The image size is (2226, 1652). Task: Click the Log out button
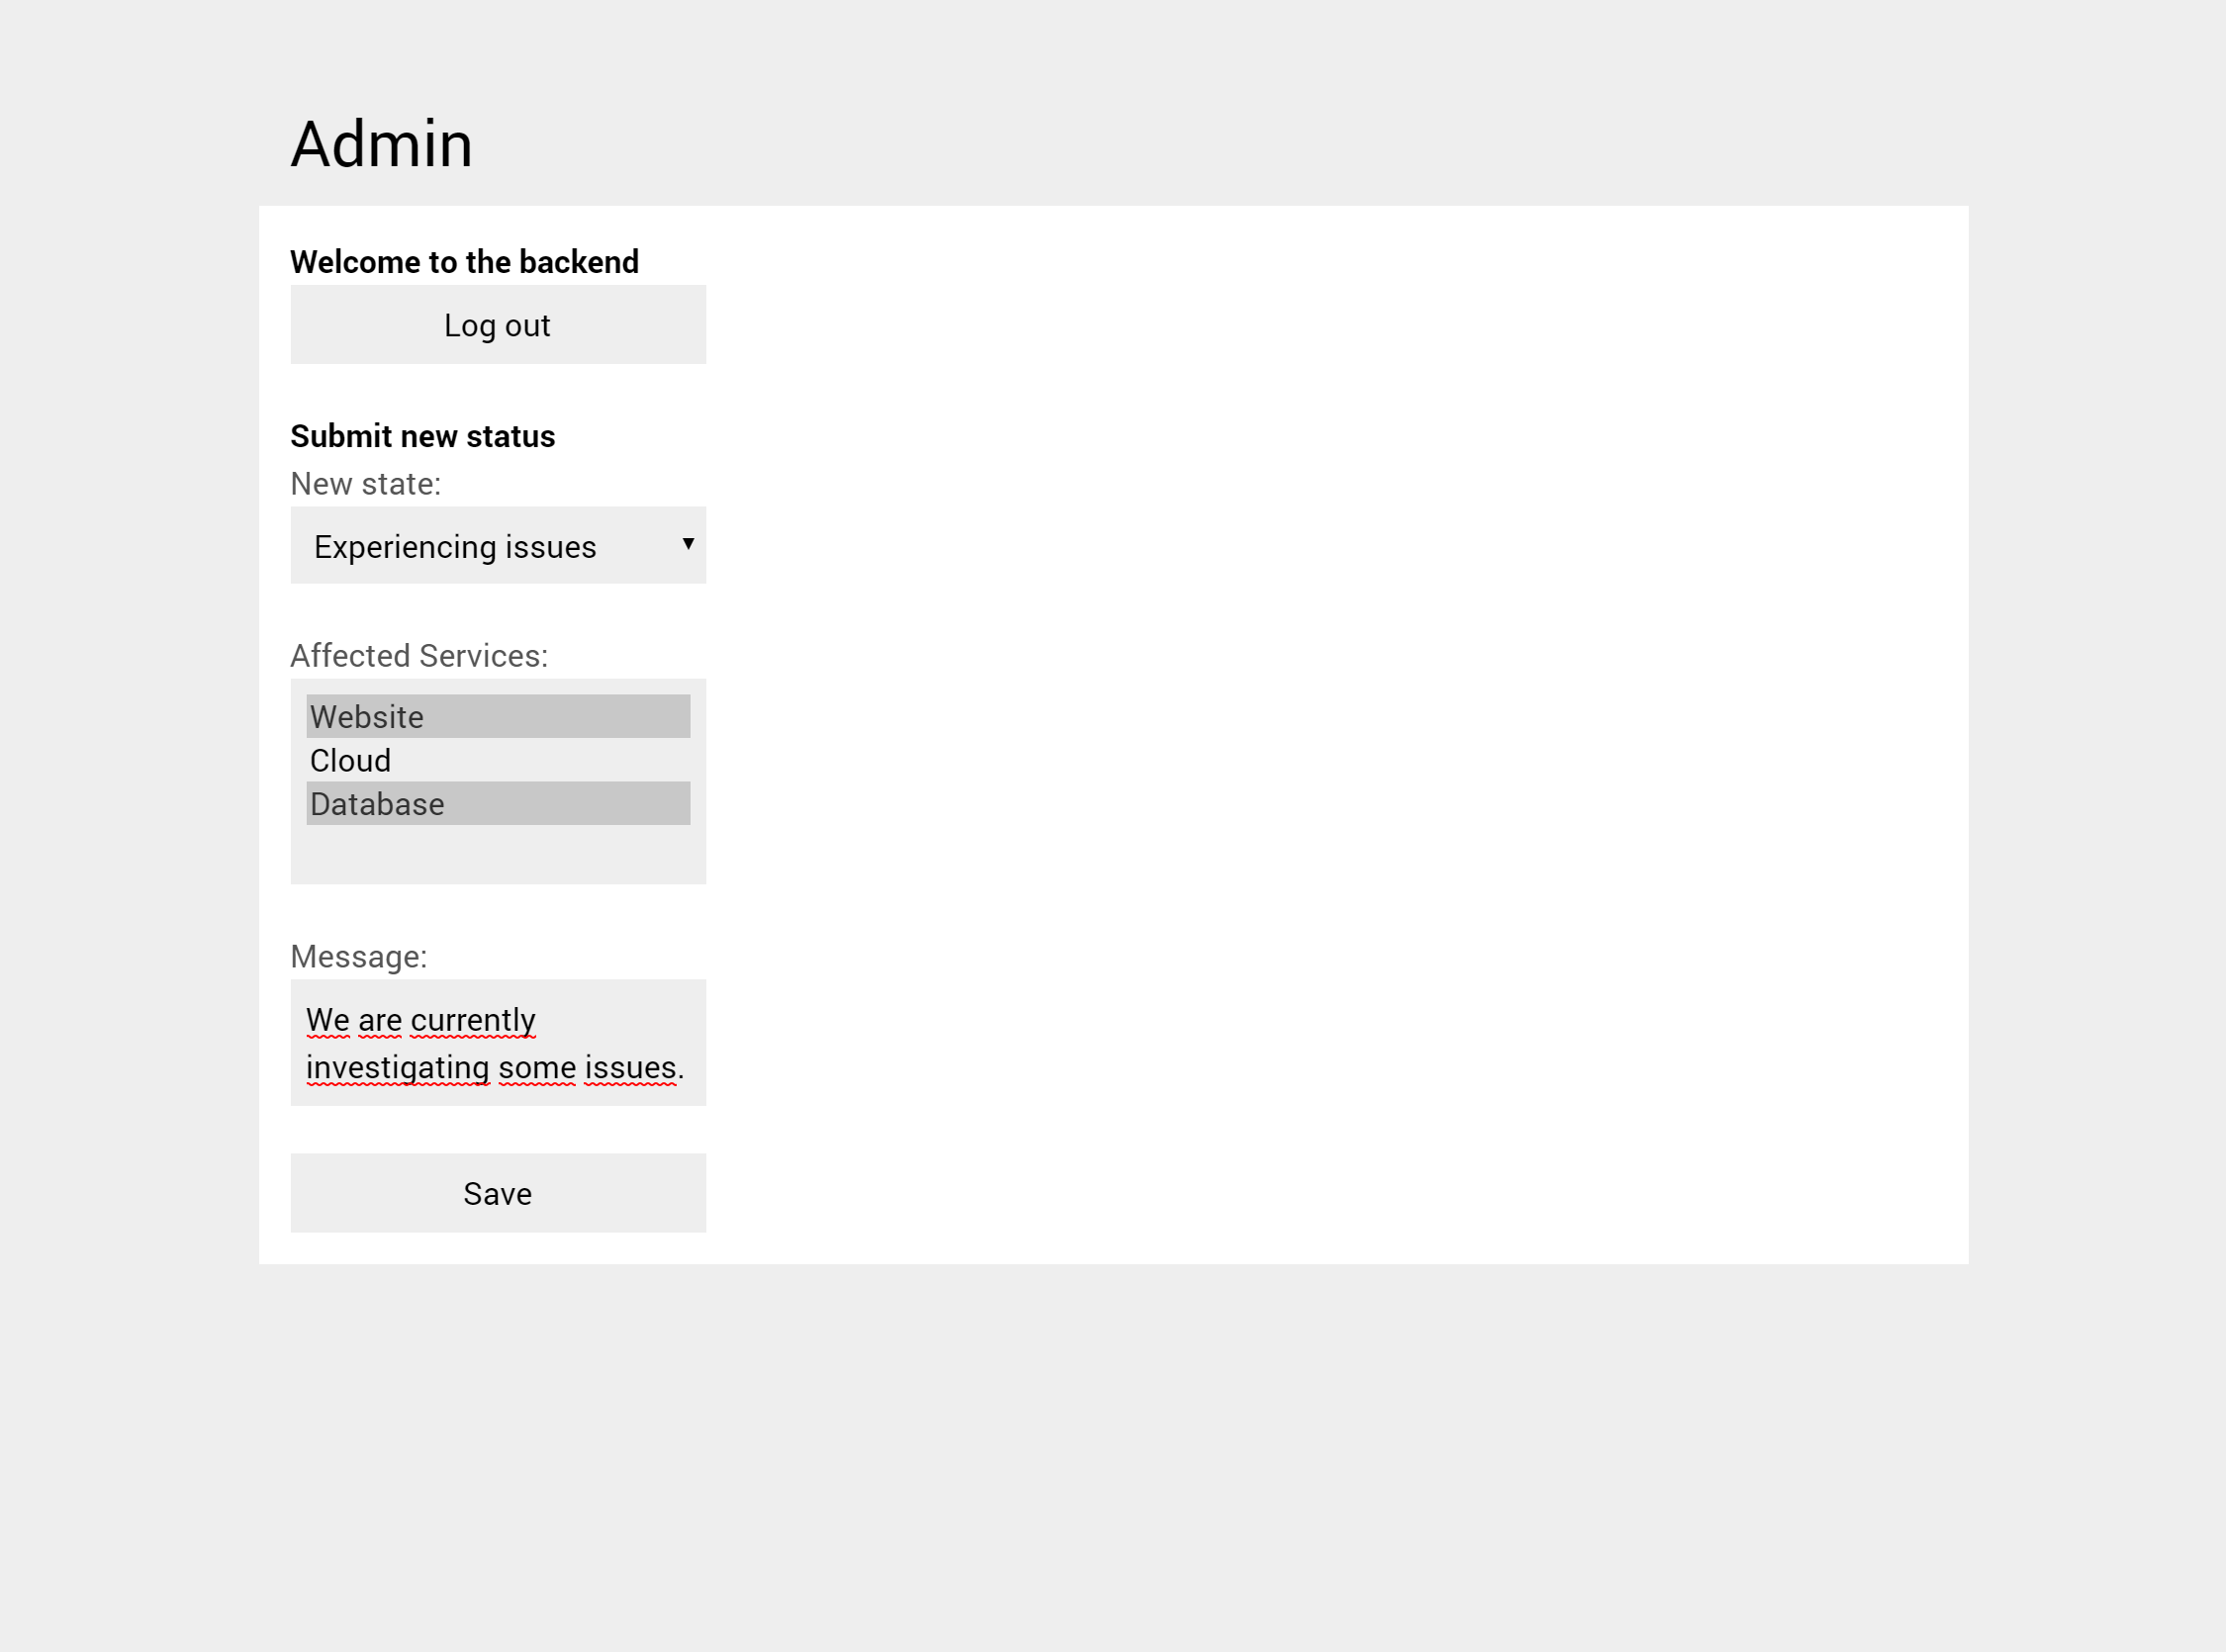pos(498,324)
